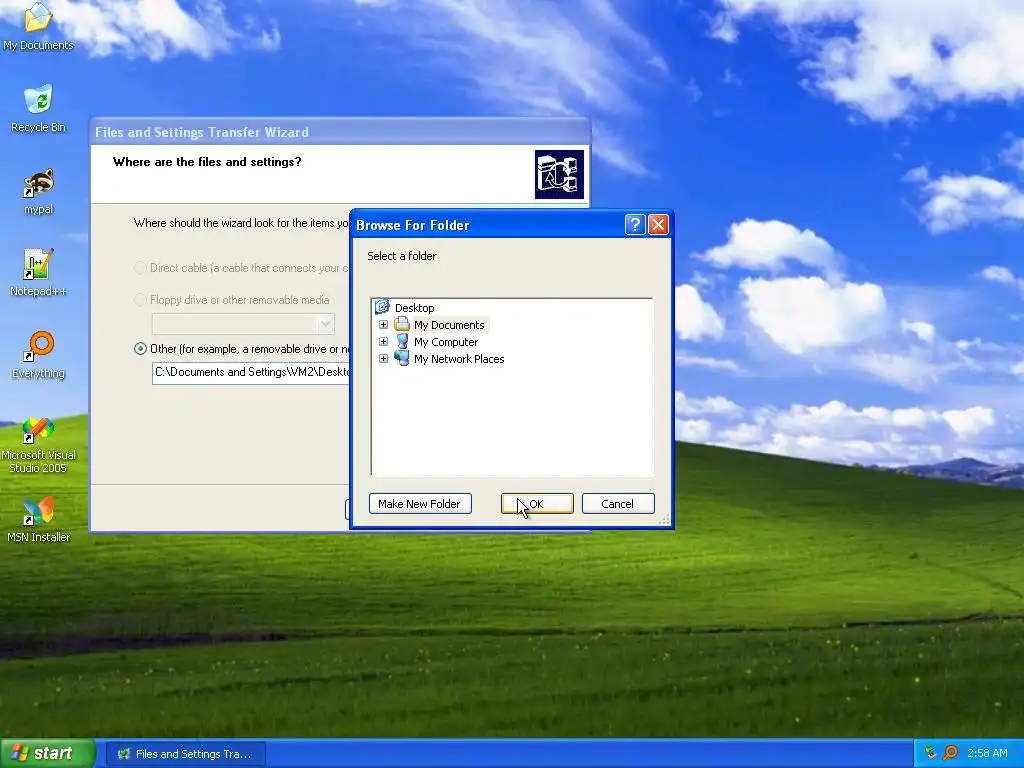Select the Notepad++ desktop shortcut
This screenshot has height=768, width=1024.
38,272
